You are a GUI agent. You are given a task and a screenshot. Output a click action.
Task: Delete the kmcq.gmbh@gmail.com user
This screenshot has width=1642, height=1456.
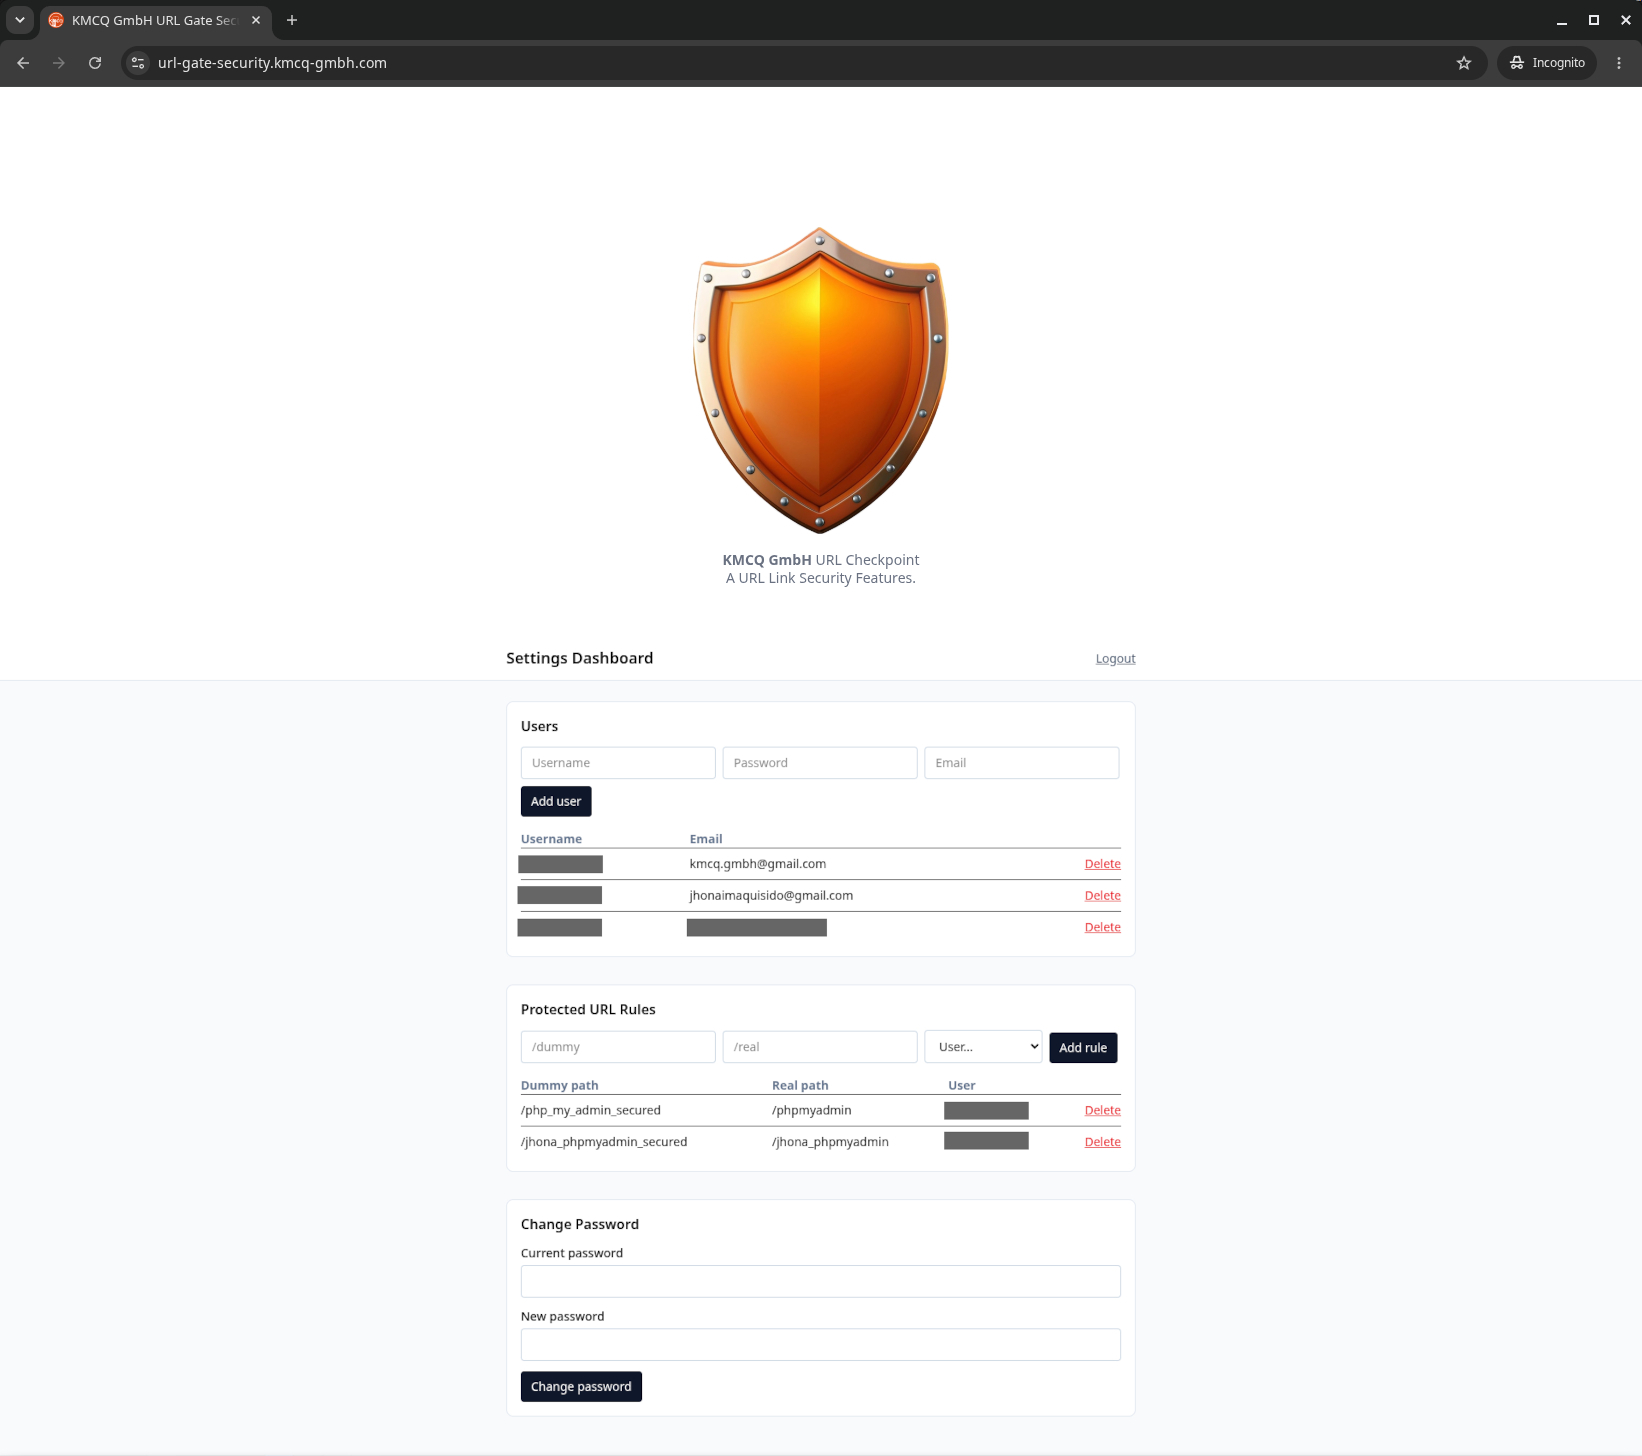1102,864
